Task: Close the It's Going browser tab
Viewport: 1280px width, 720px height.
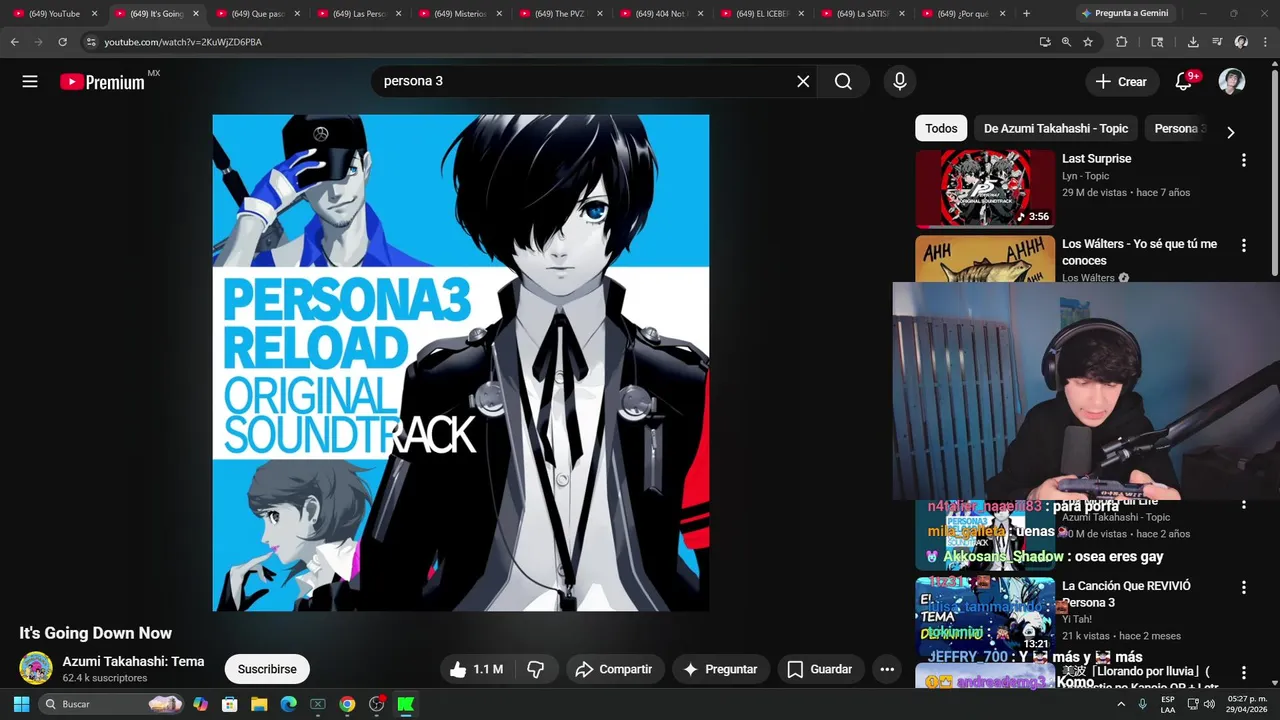Action: point(195,14)
